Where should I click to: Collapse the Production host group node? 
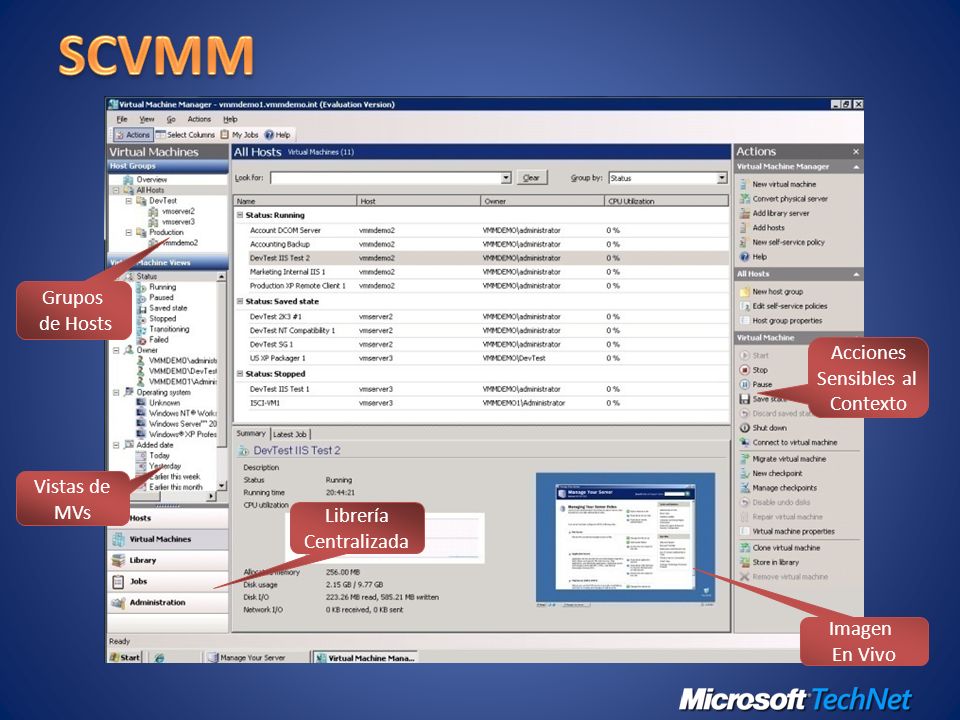[129, 233]
